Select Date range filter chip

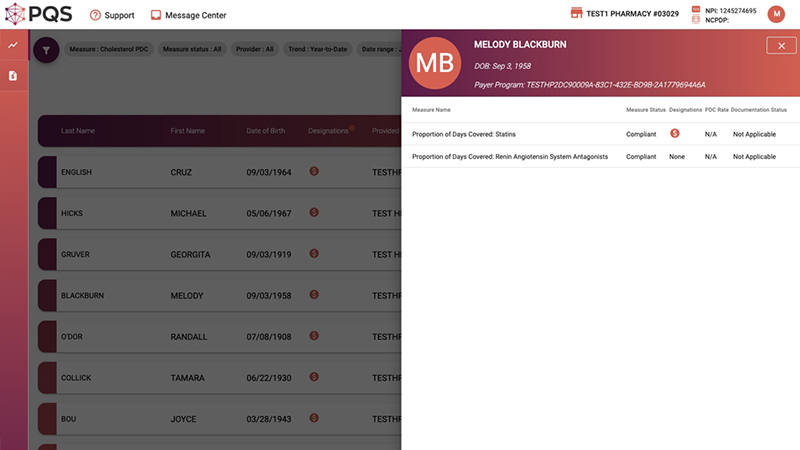click(x=379, y=49)
